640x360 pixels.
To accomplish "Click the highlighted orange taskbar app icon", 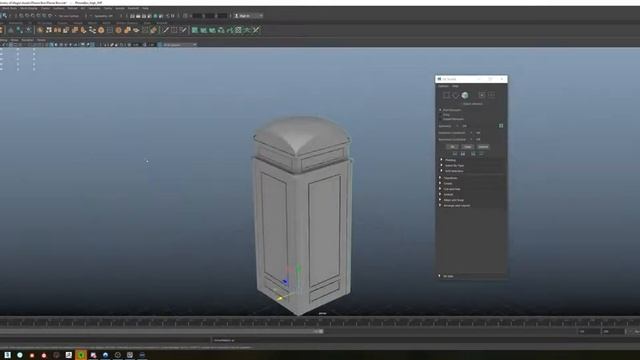I will click(x=81, y=355).
